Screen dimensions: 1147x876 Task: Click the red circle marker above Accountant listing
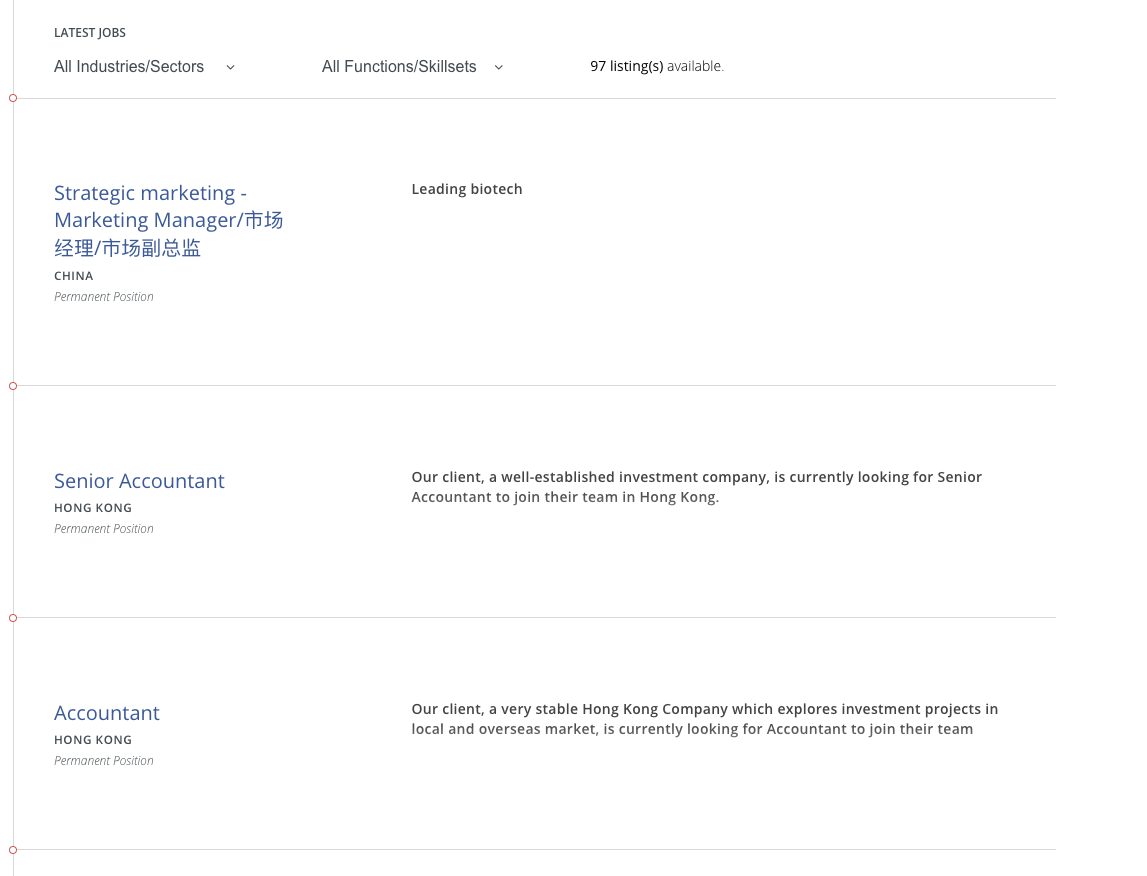(x=13, y=618)
